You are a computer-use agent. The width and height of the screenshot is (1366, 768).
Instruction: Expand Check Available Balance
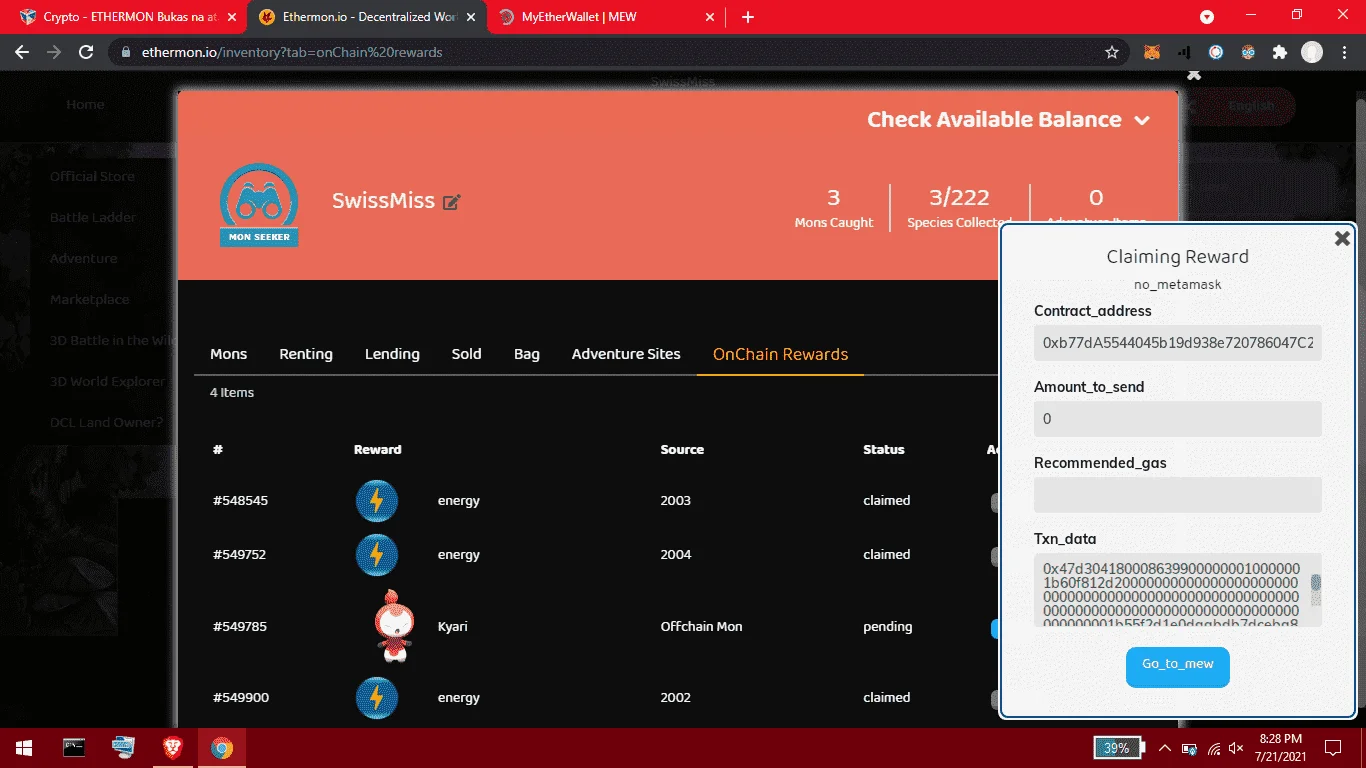pos(1008,120)
